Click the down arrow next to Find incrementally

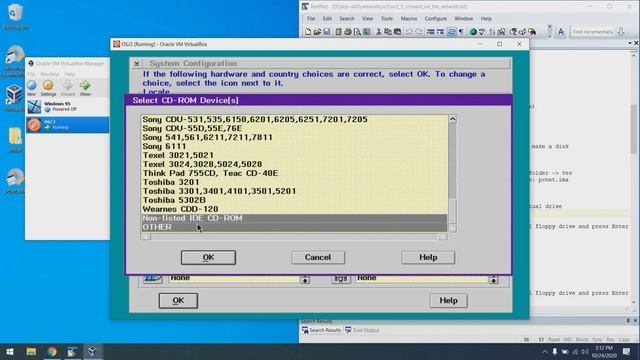[x=621, y=32]
